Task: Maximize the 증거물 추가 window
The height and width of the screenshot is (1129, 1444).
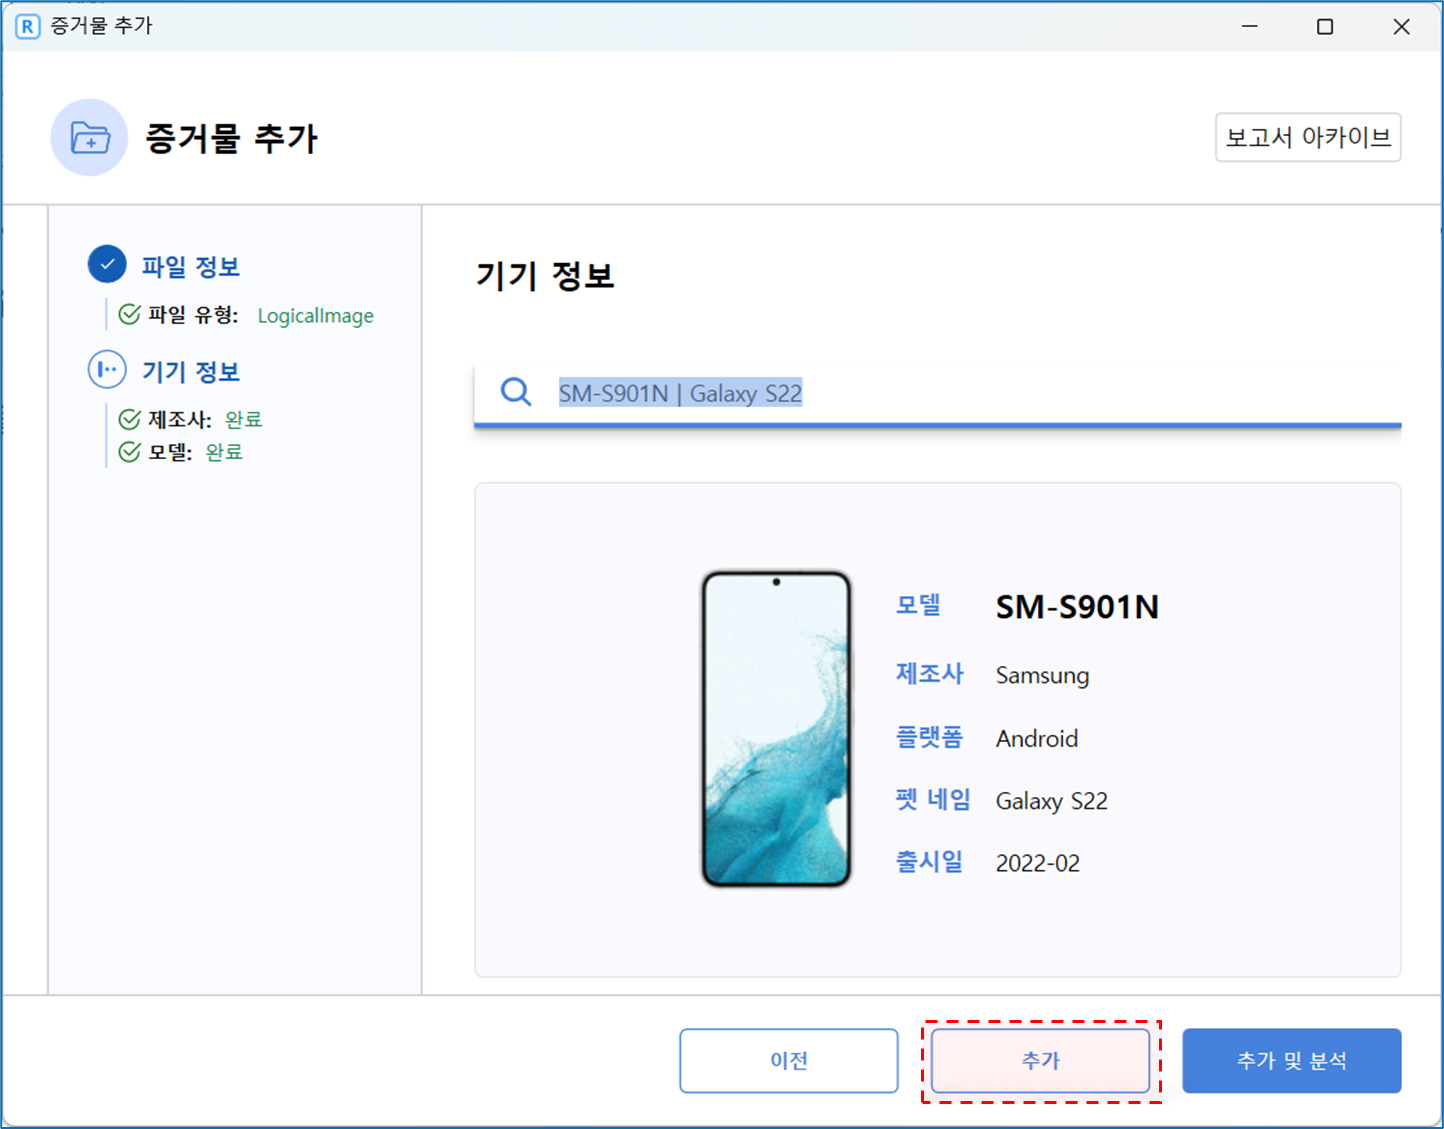Action: [1325, 26]
